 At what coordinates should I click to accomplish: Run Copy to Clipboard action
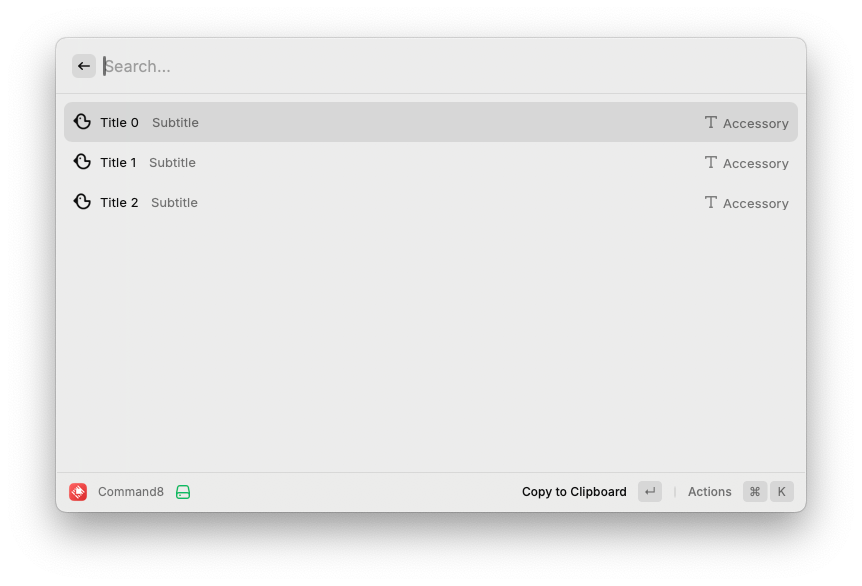(x=574, y=491)
